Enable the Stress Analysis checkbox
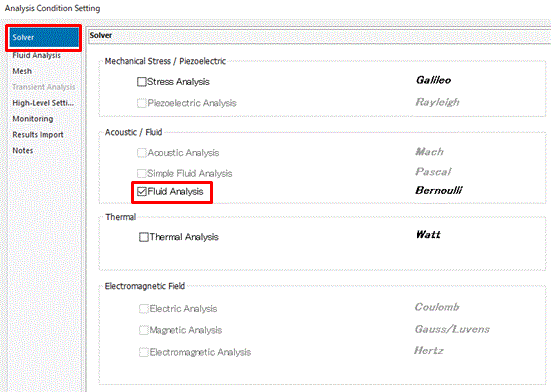This screenshot has height=392, width=551. [142, 82]
